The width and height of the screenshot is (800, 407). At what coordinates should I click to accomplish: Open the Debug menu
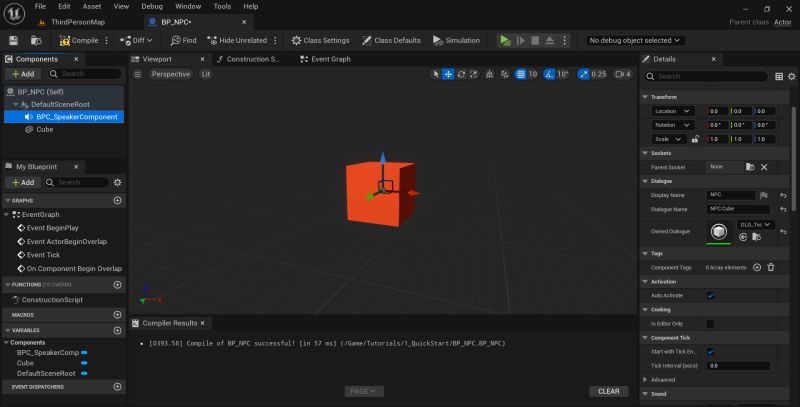click(152, 7)
